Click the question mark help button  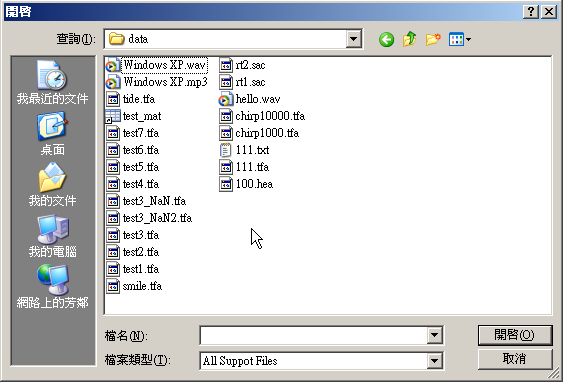pyautogui.click(x=531, y=12)
